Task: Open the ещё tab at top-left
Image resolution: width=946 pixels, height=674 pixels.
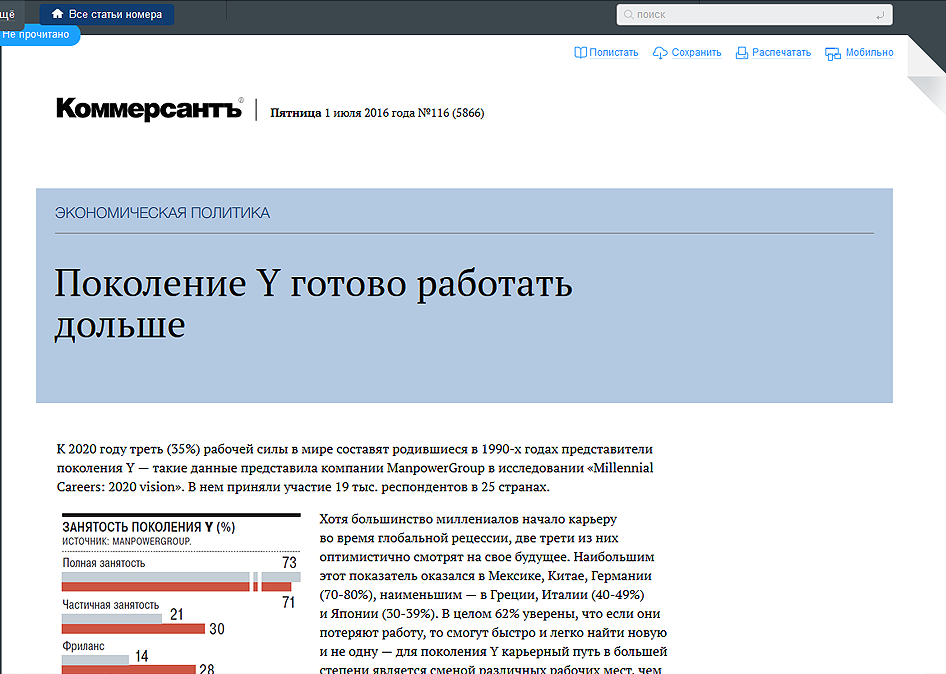Action: click(x=8, y=13)
